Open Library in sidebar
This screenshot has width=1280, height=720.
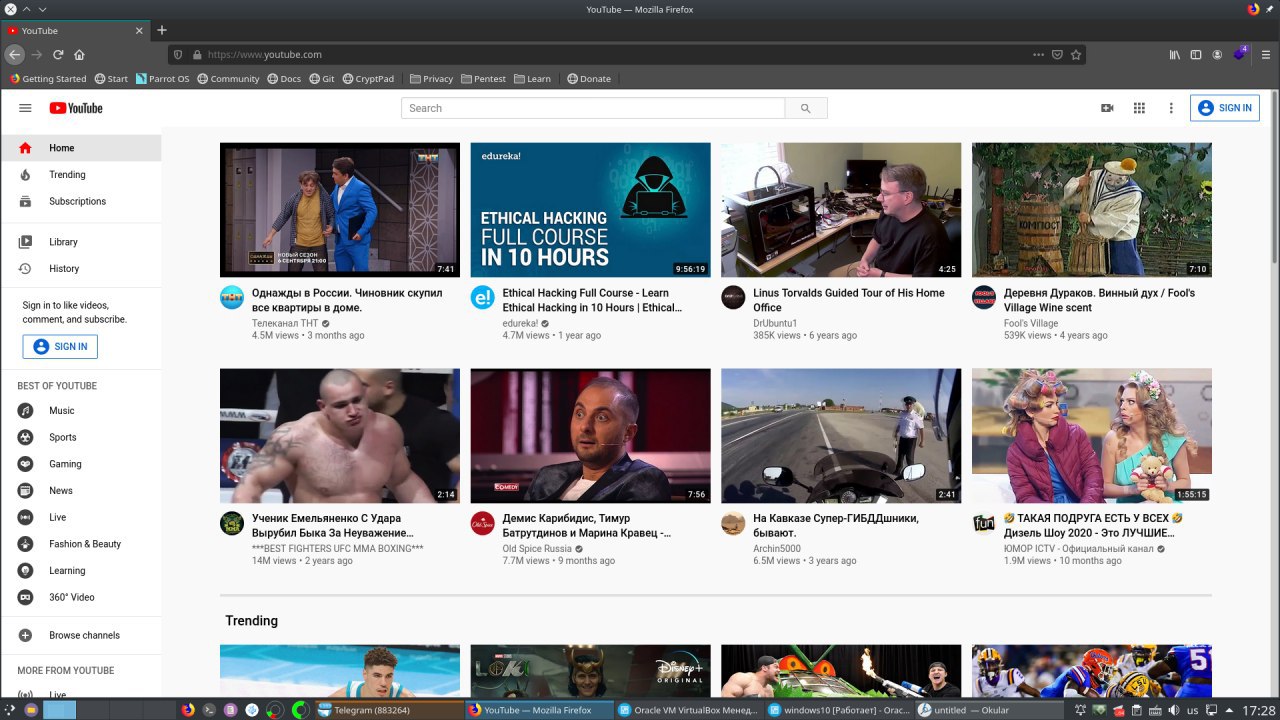coord(81,242)
